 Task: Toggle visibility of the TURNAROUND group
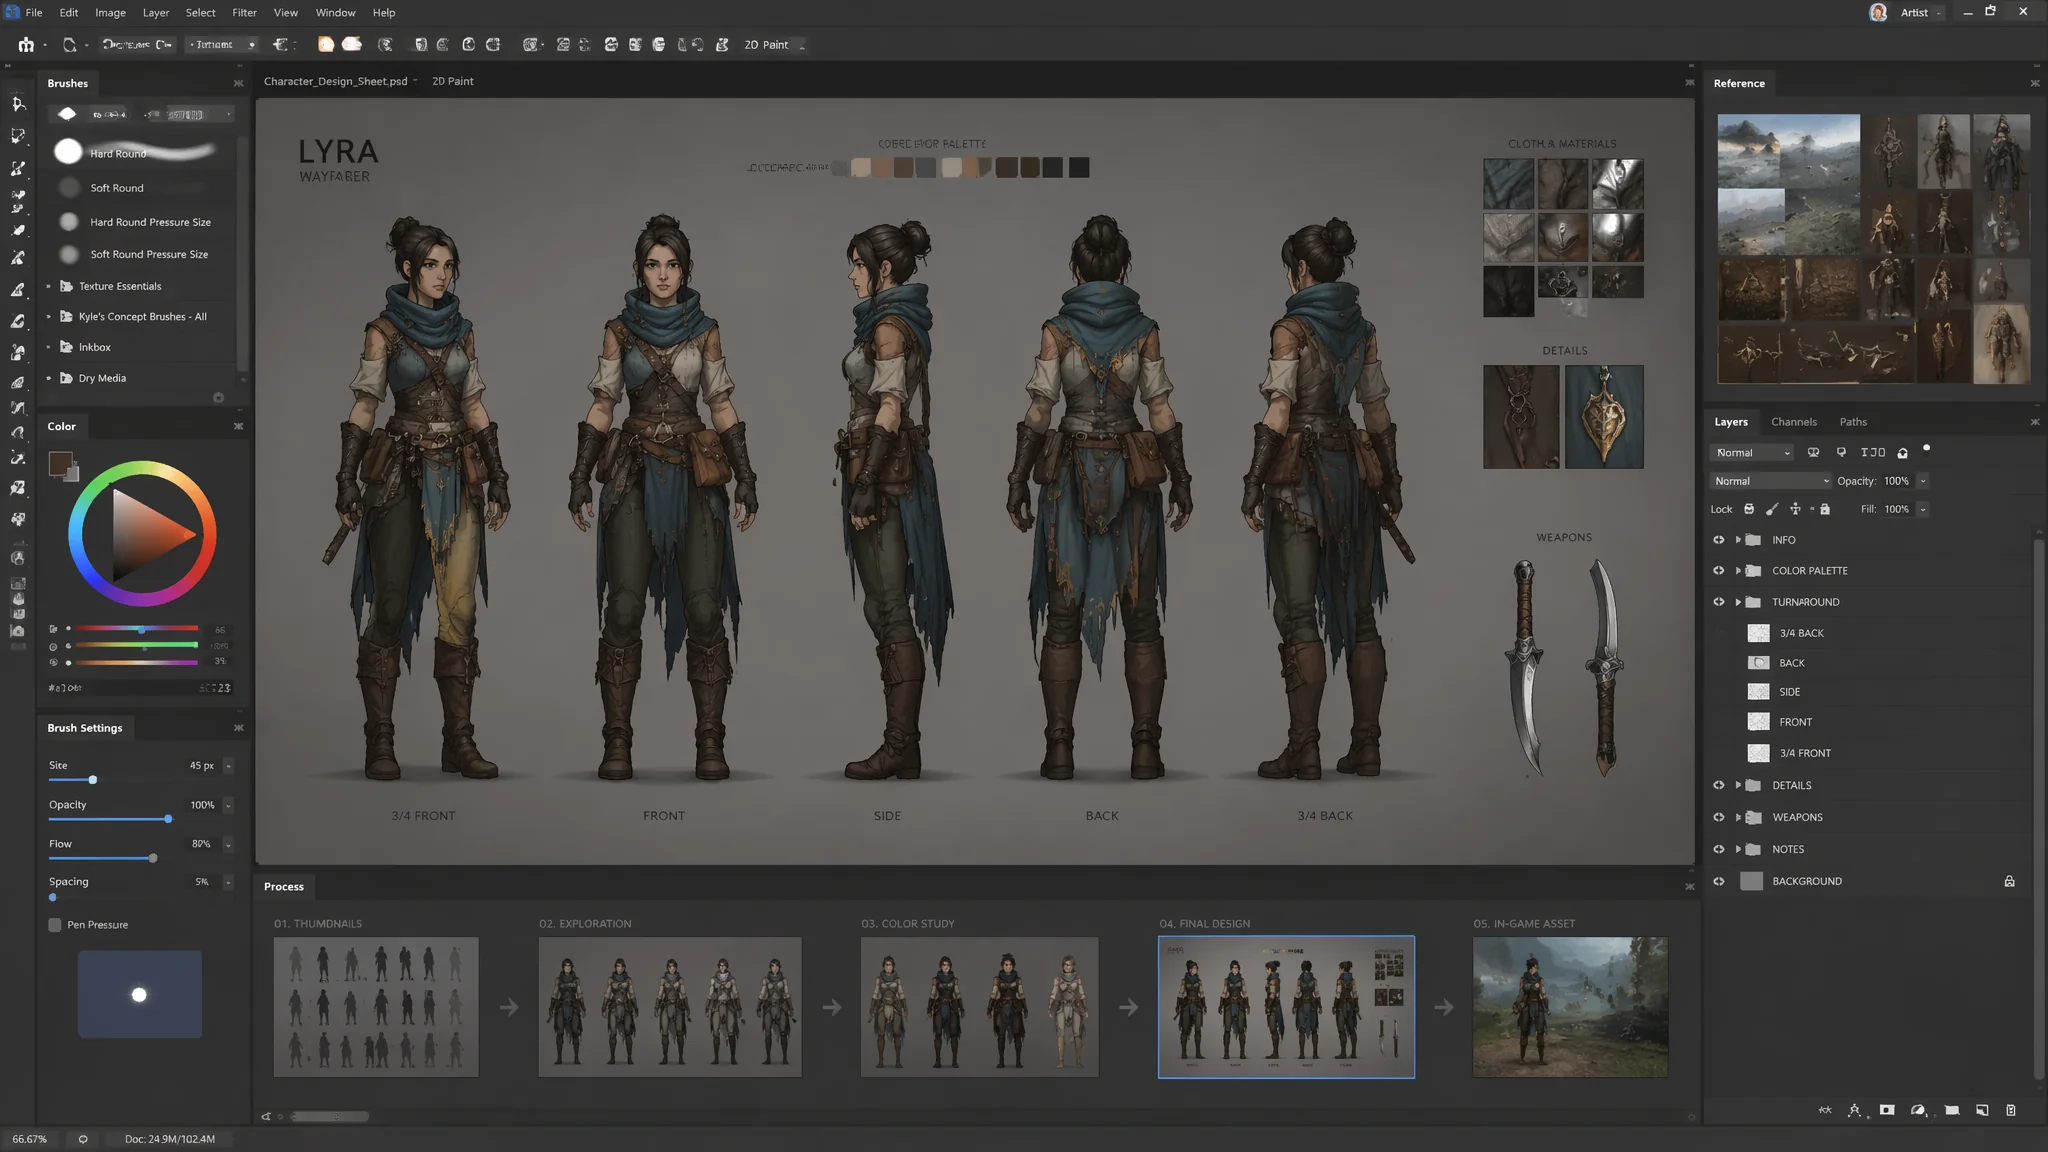click(x=1718, y=602)
